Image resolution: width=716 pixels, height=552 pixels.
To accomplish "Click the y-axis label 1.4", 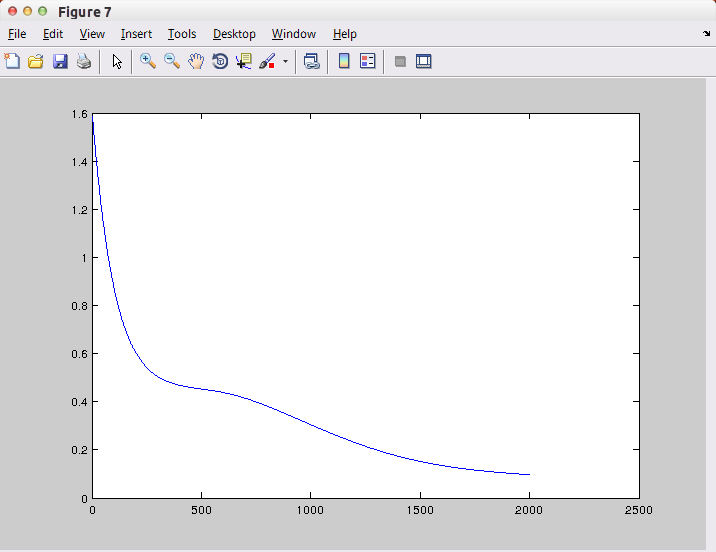I will (x=79, y=162).
